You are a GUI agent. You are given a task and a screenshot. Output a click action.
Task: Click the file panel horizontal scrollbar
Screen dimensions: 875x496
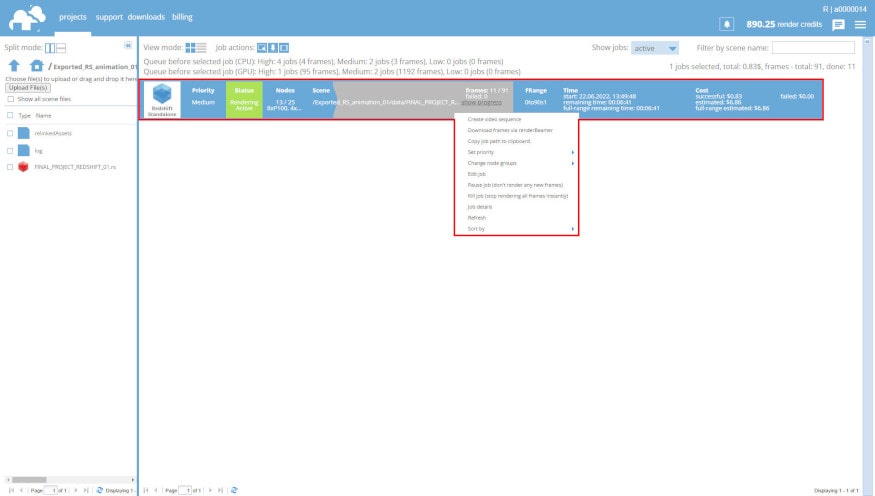(70, 479)
